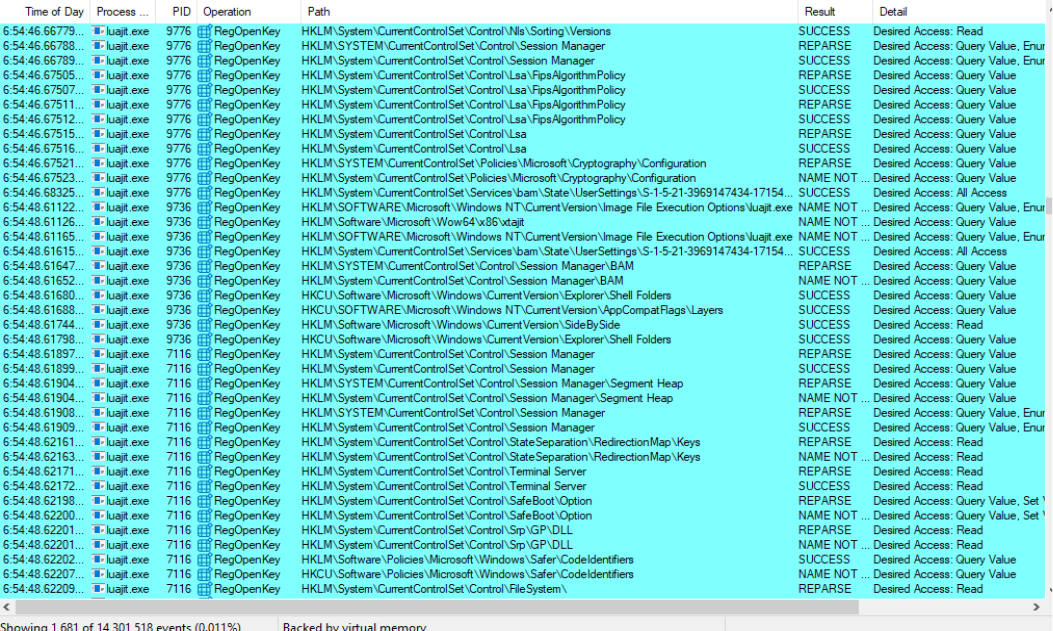Click the PID column header
Screen dimensions: 1053x631
click(180, 11)
